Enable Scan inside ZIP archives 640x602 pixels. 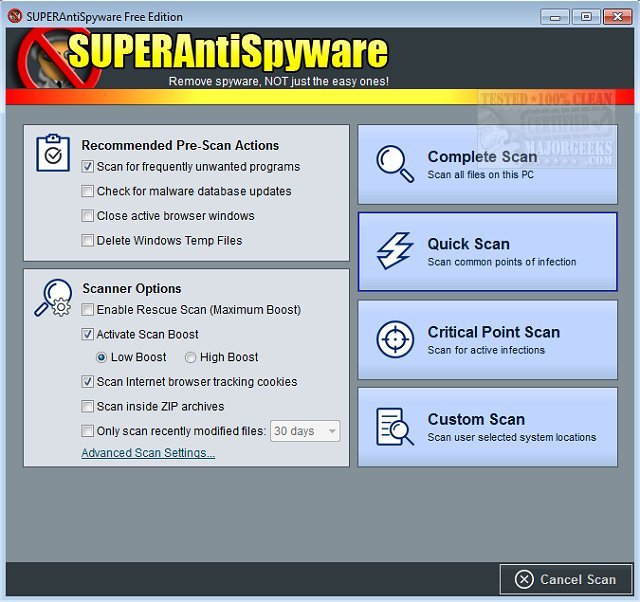pyautogui.click(x=87, y=407)
